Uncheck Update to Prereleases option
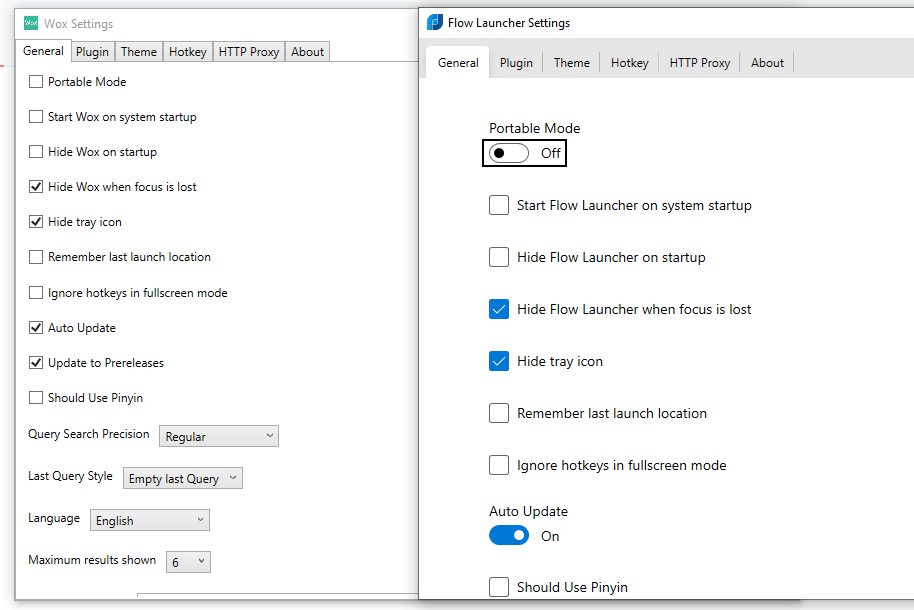 [x=36, y=363]
